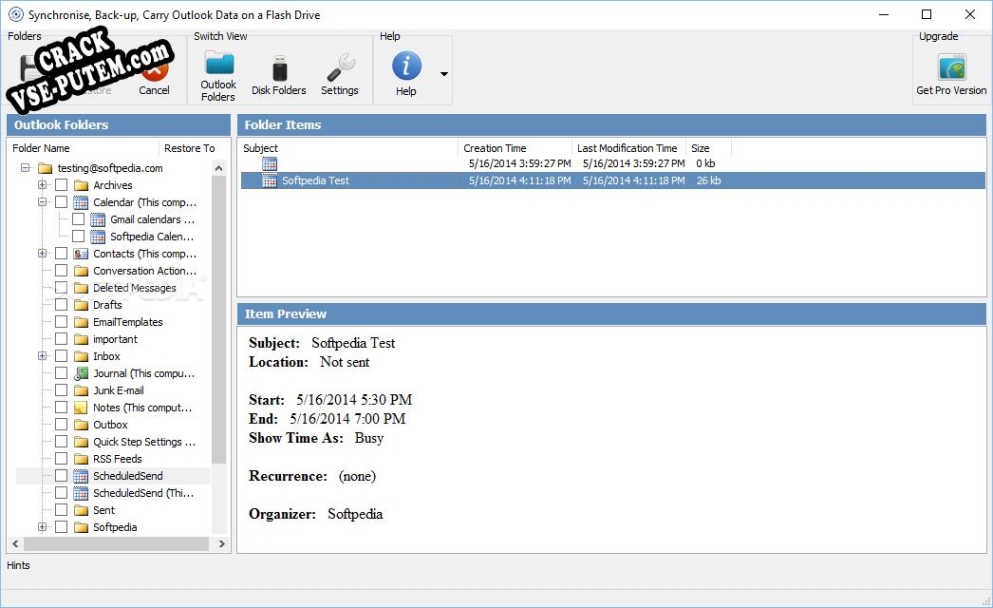The image size is (993, 608).
Task: Check the Calendar folder checkbox
Action: tap(61, 202)
